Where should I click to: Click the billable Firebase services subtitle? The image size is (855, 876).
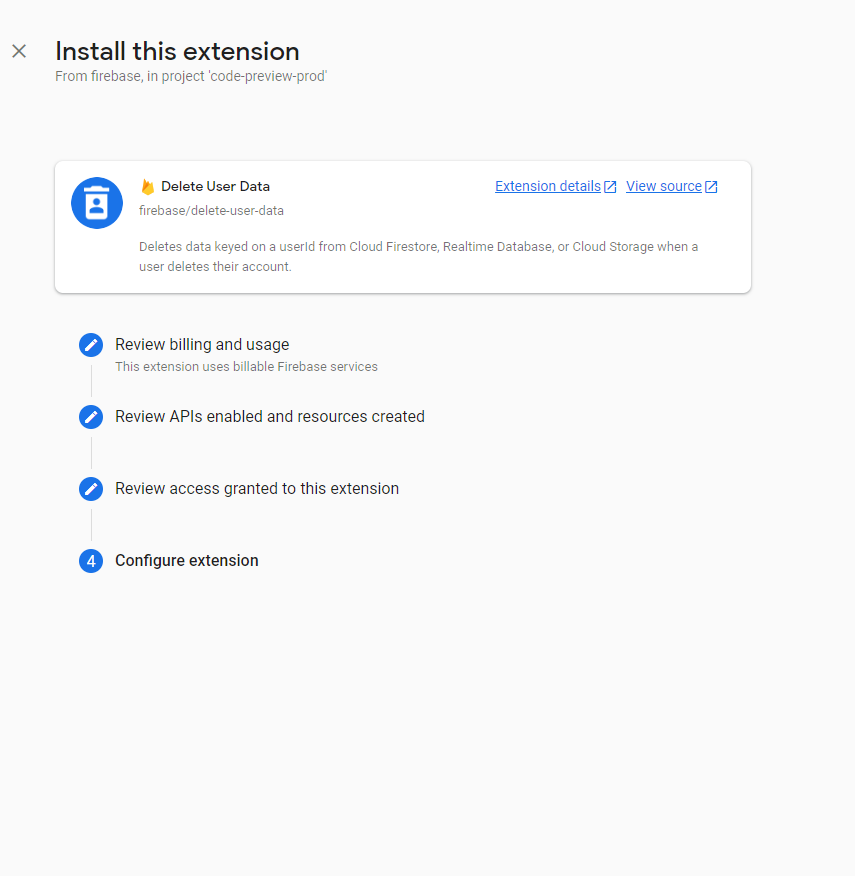(246, 366)
